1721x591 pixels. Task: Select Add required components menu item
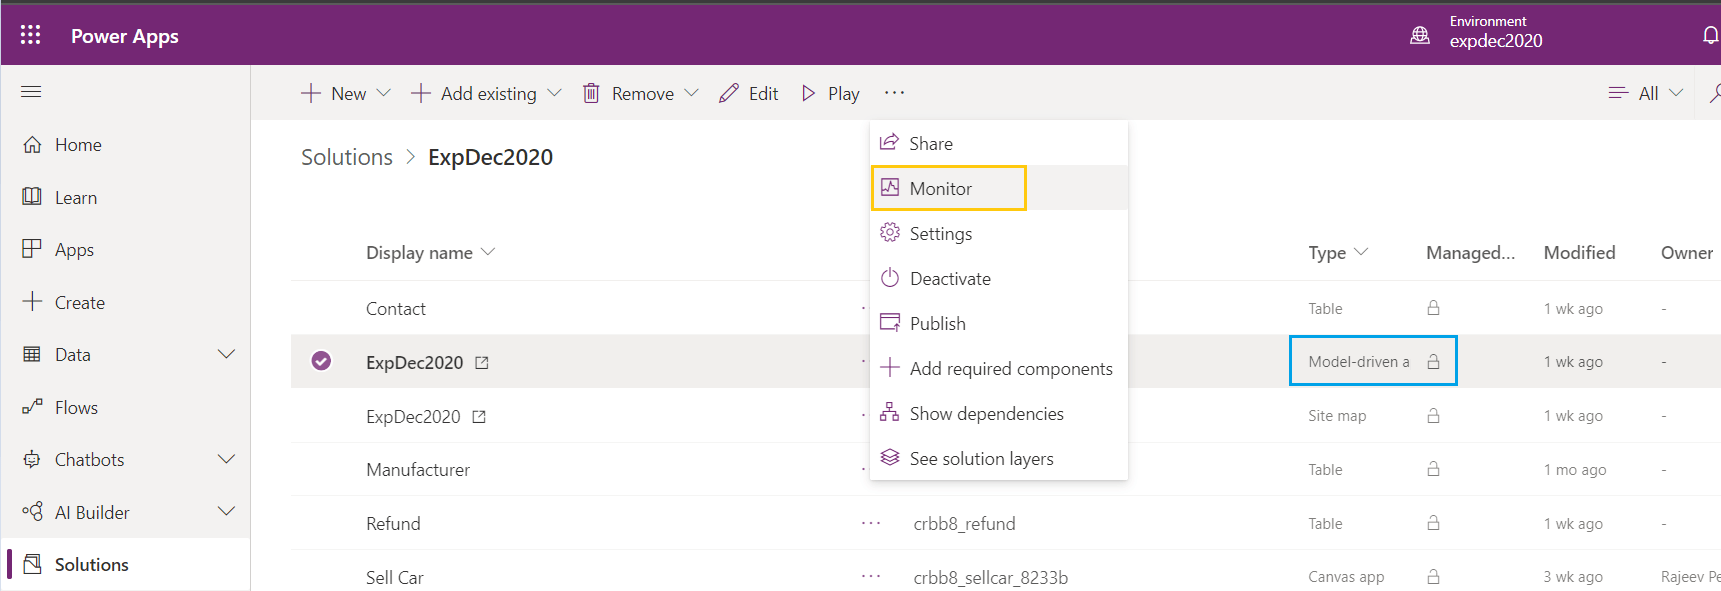[999, 368]
